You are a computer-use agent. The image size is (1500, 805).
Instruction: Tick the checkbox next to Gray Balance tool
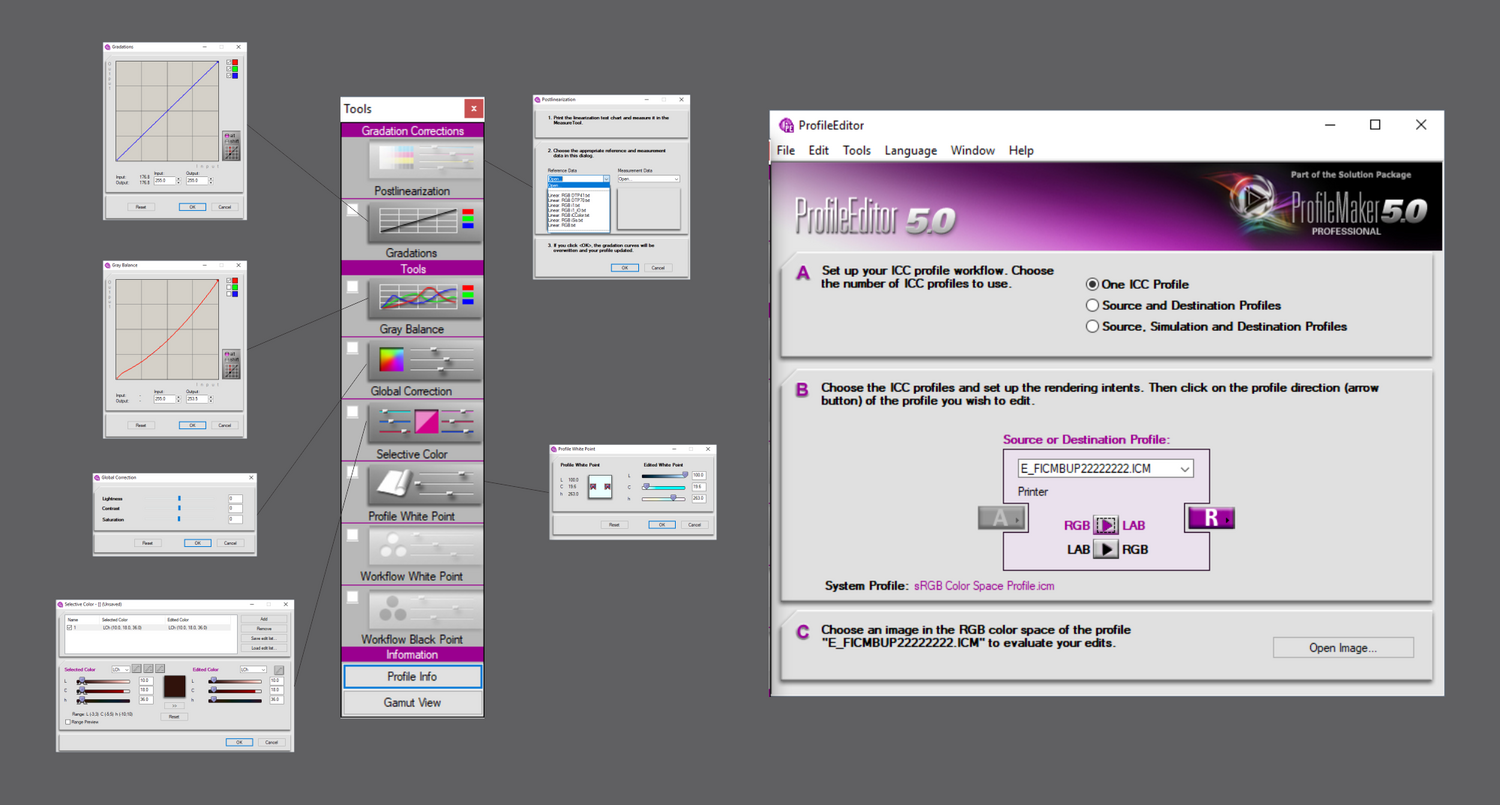[353, 287]
